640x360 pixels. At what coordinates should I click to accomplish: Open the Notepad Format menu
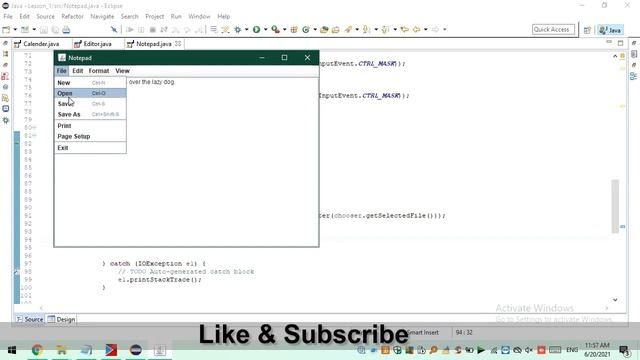point(99,71)
